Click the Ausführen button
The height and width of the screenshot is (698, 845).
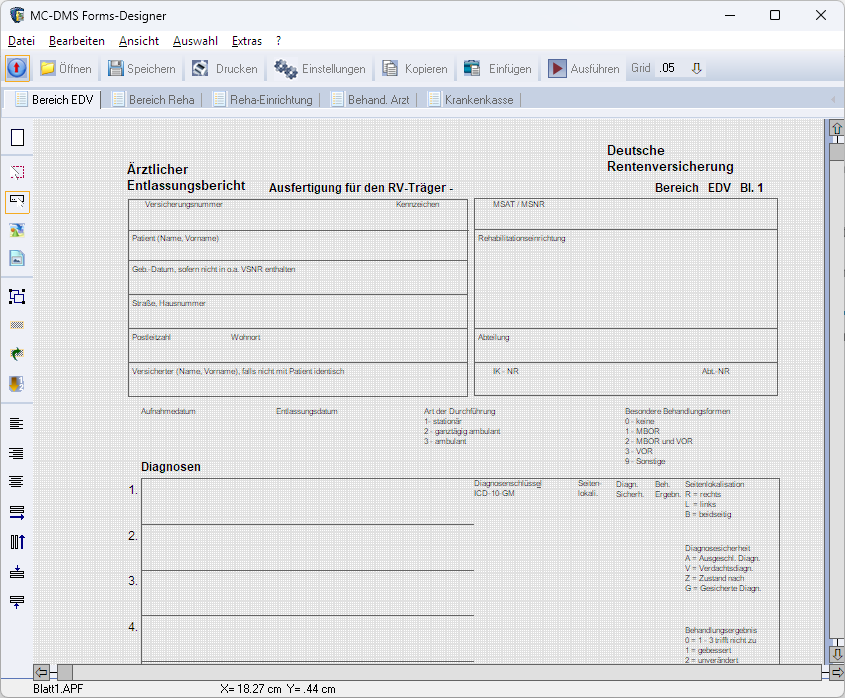click(x=584, y=69)
